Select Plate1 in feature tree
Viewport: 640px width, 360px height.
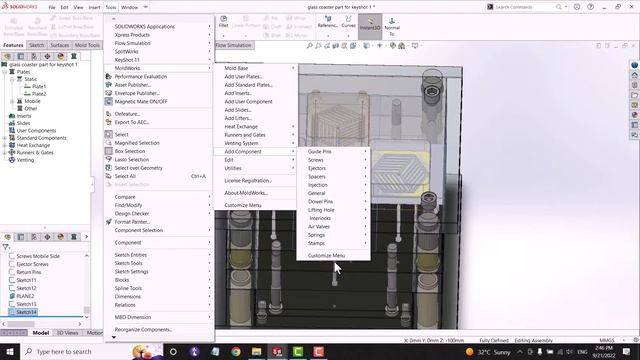coord(39,87)
